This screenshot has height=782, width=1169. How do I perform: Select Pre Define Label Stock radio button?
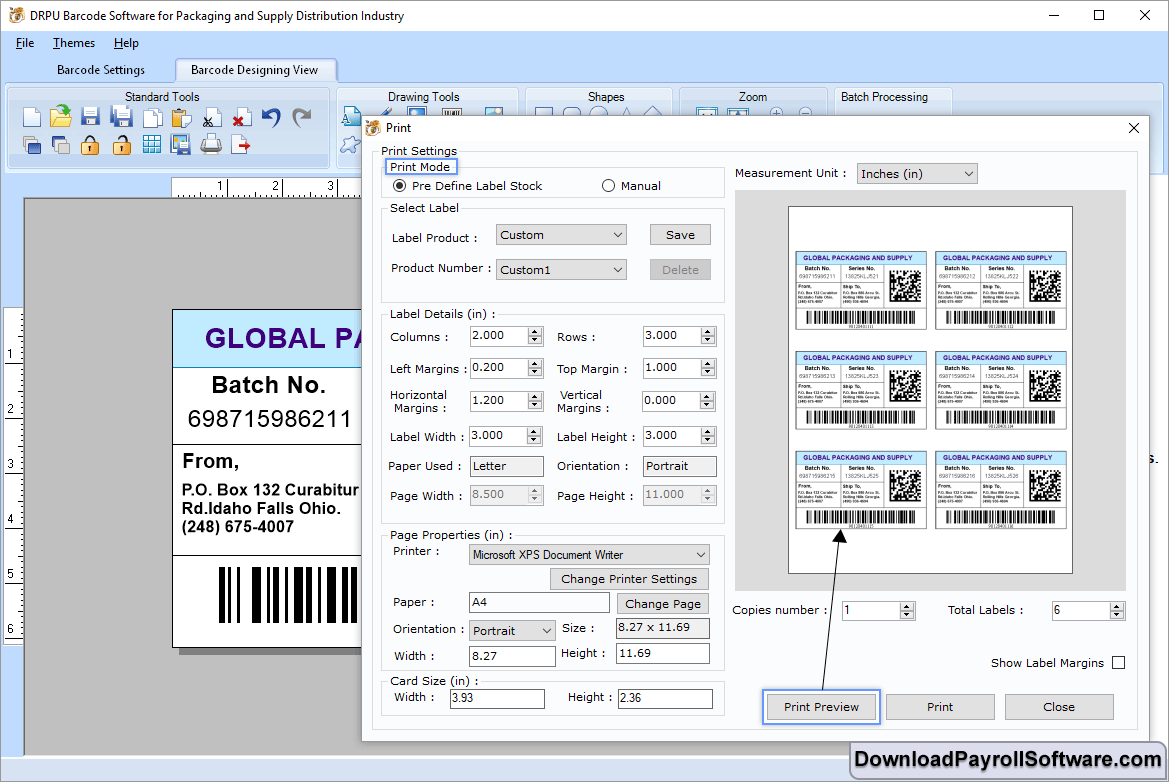point(400,186)
